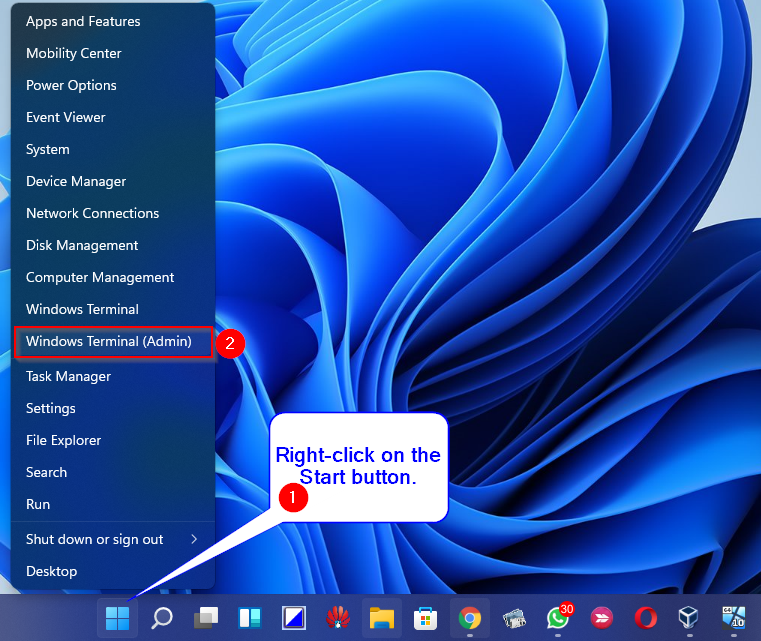761x641 pixels.
Task: Open Mobility Center from the menu
Action: pos(113,53)
